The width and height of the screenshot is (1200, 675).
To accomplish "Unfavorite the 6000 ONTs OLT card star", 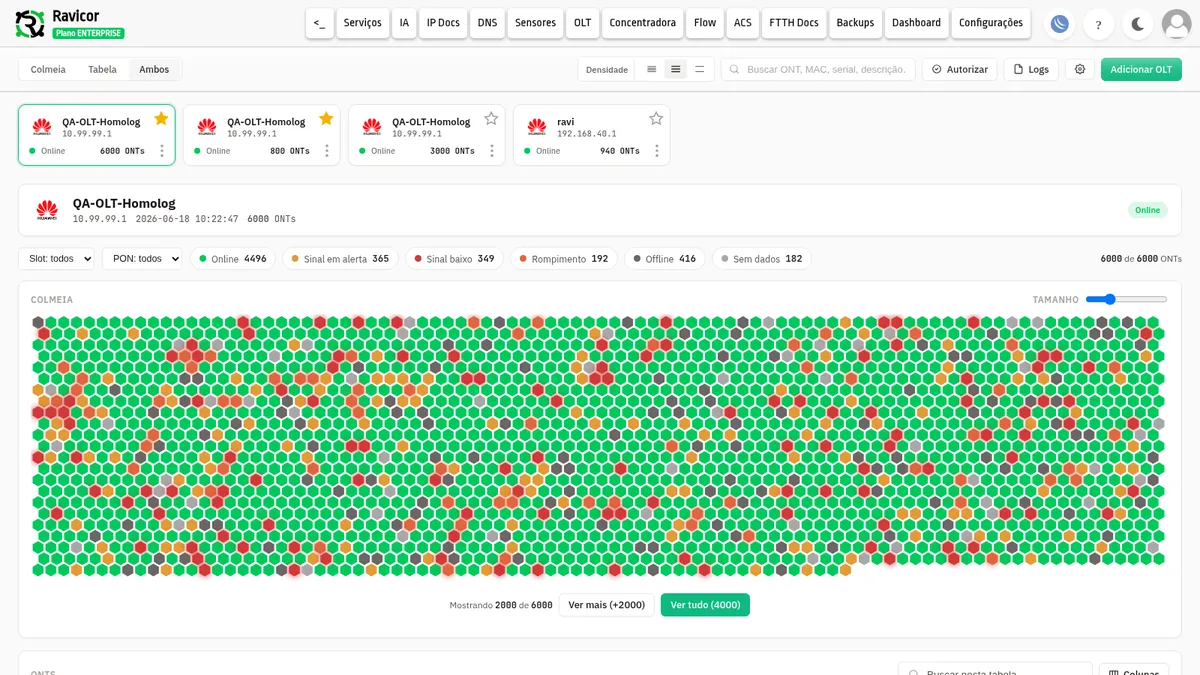I will click(x=161, y=119).
